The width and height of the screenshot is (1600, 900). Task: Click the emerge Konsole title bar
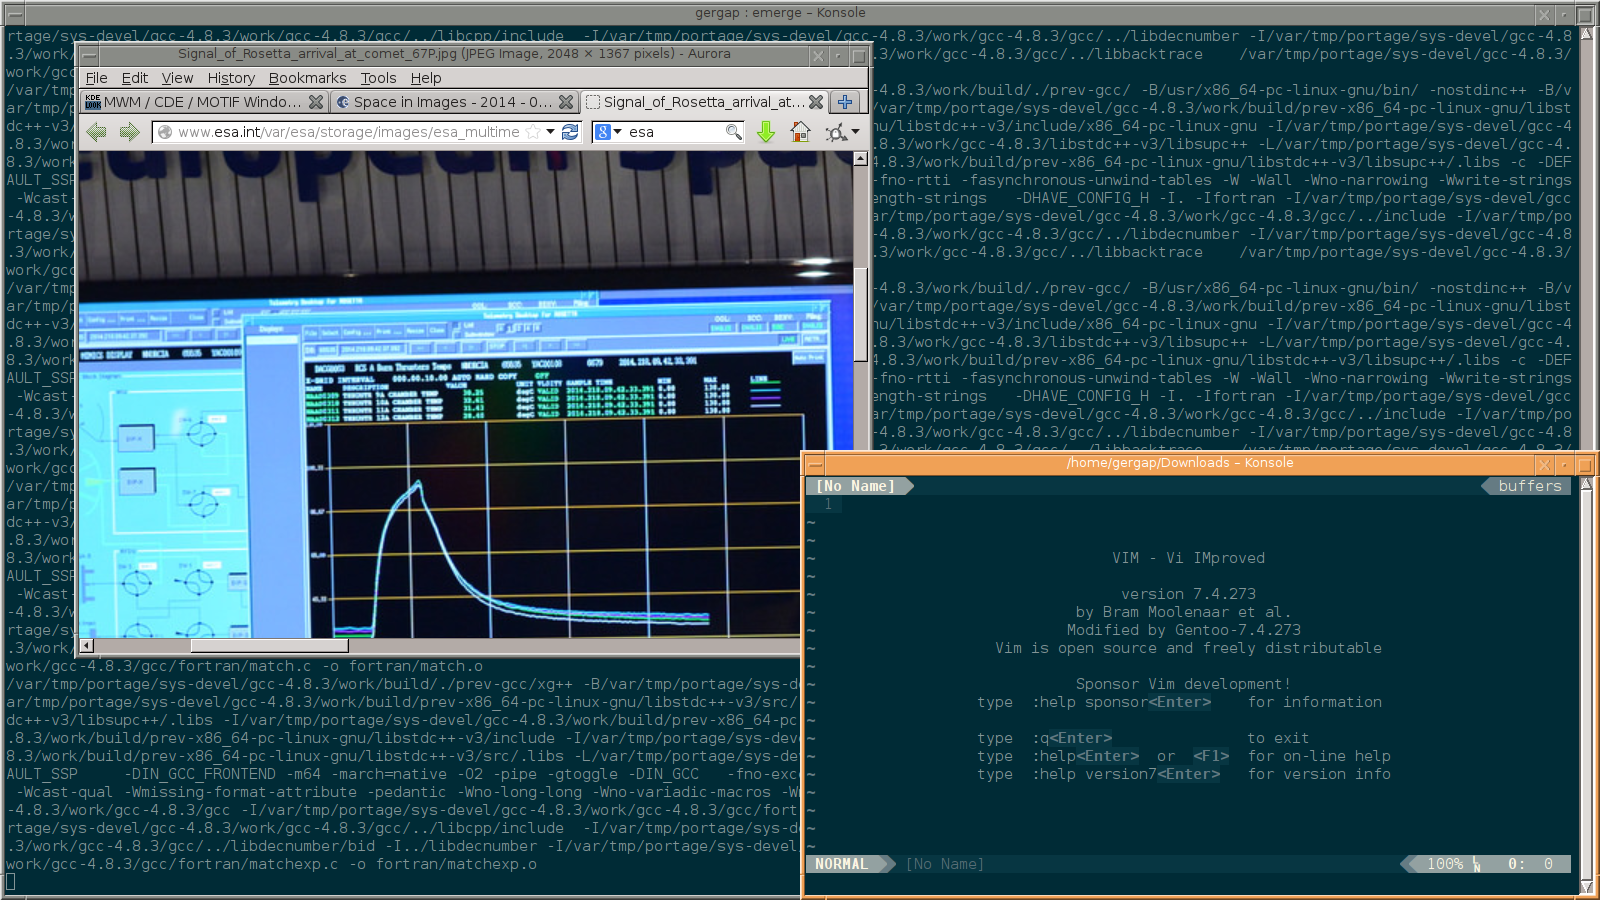780,13
